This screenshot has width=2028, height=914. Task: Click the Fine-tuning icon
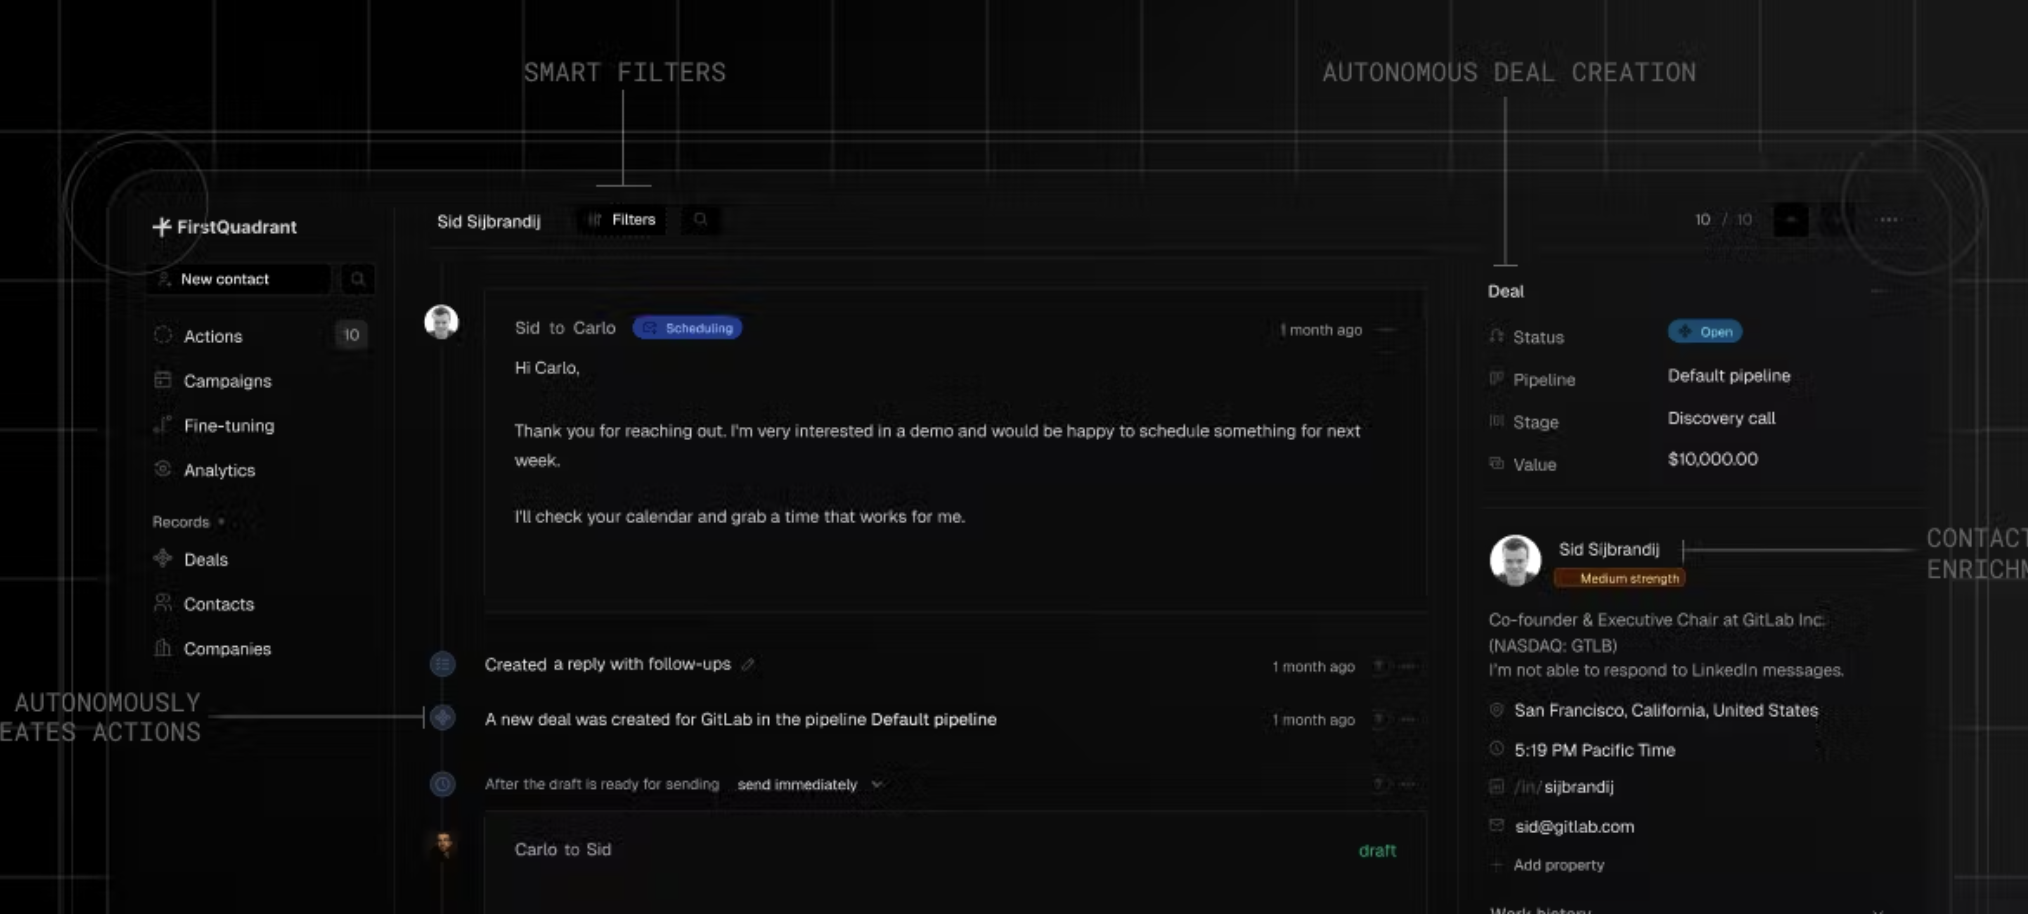pyautogui.click(x=163, y=425)
